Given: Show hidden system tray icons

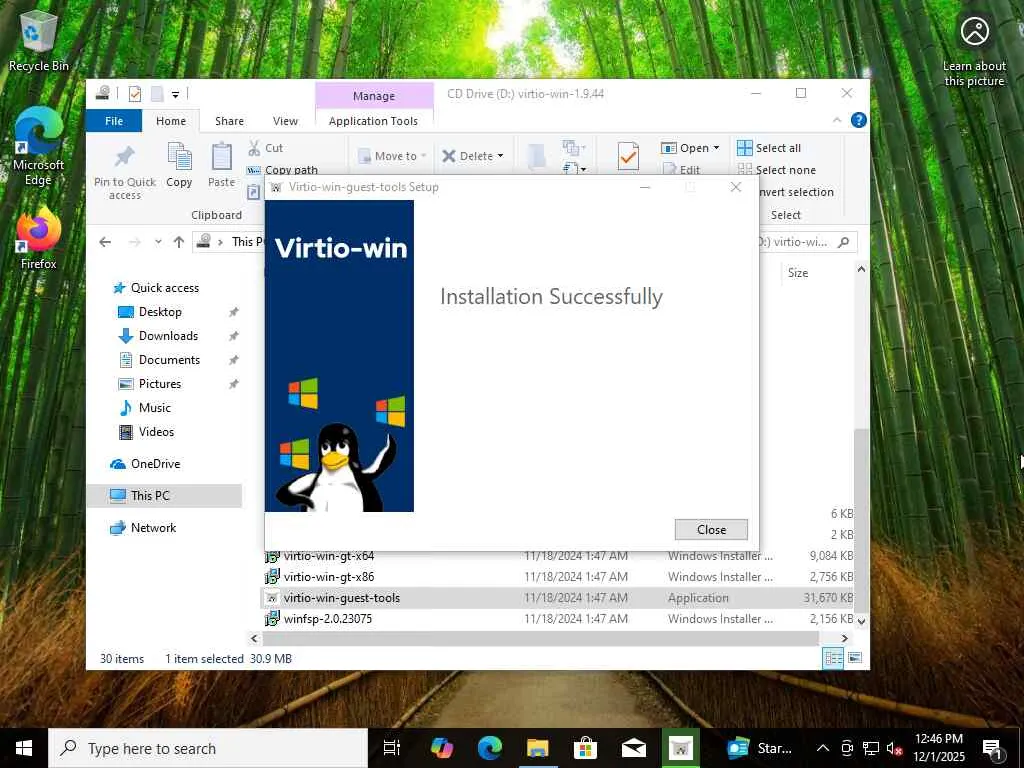Looking at the screenshot, I should (x=823, y=748).
